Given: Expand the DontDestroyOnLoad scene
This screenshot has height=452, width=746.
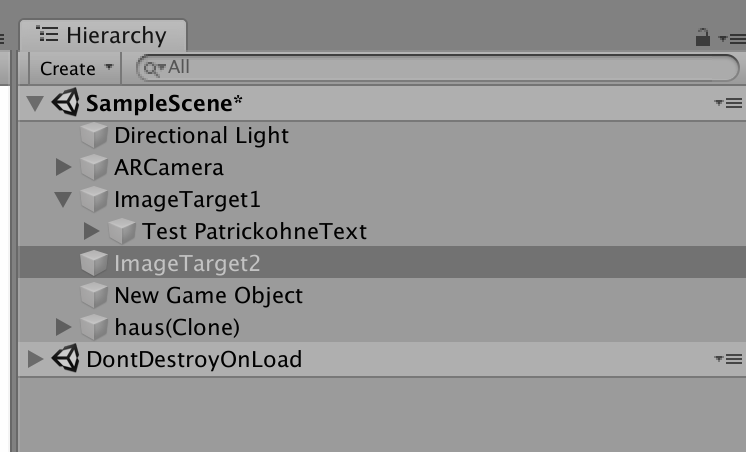Looking at the screenshot, I should point(37,359).
